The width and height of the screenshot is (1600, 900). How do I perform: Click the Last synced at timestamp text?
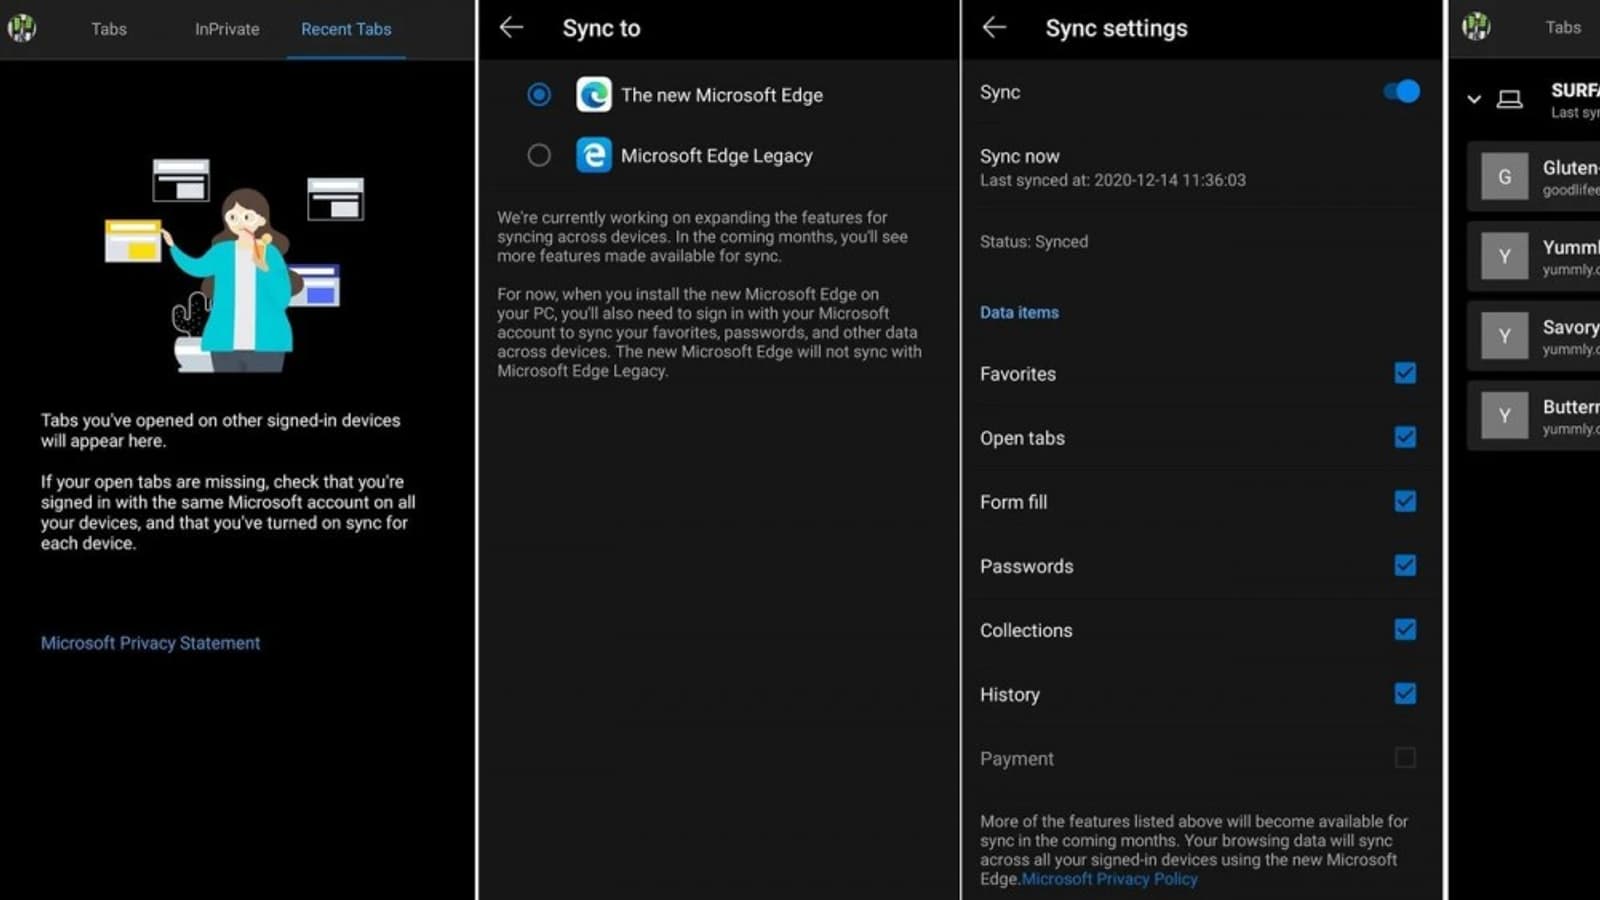[x=1113, y=180]
